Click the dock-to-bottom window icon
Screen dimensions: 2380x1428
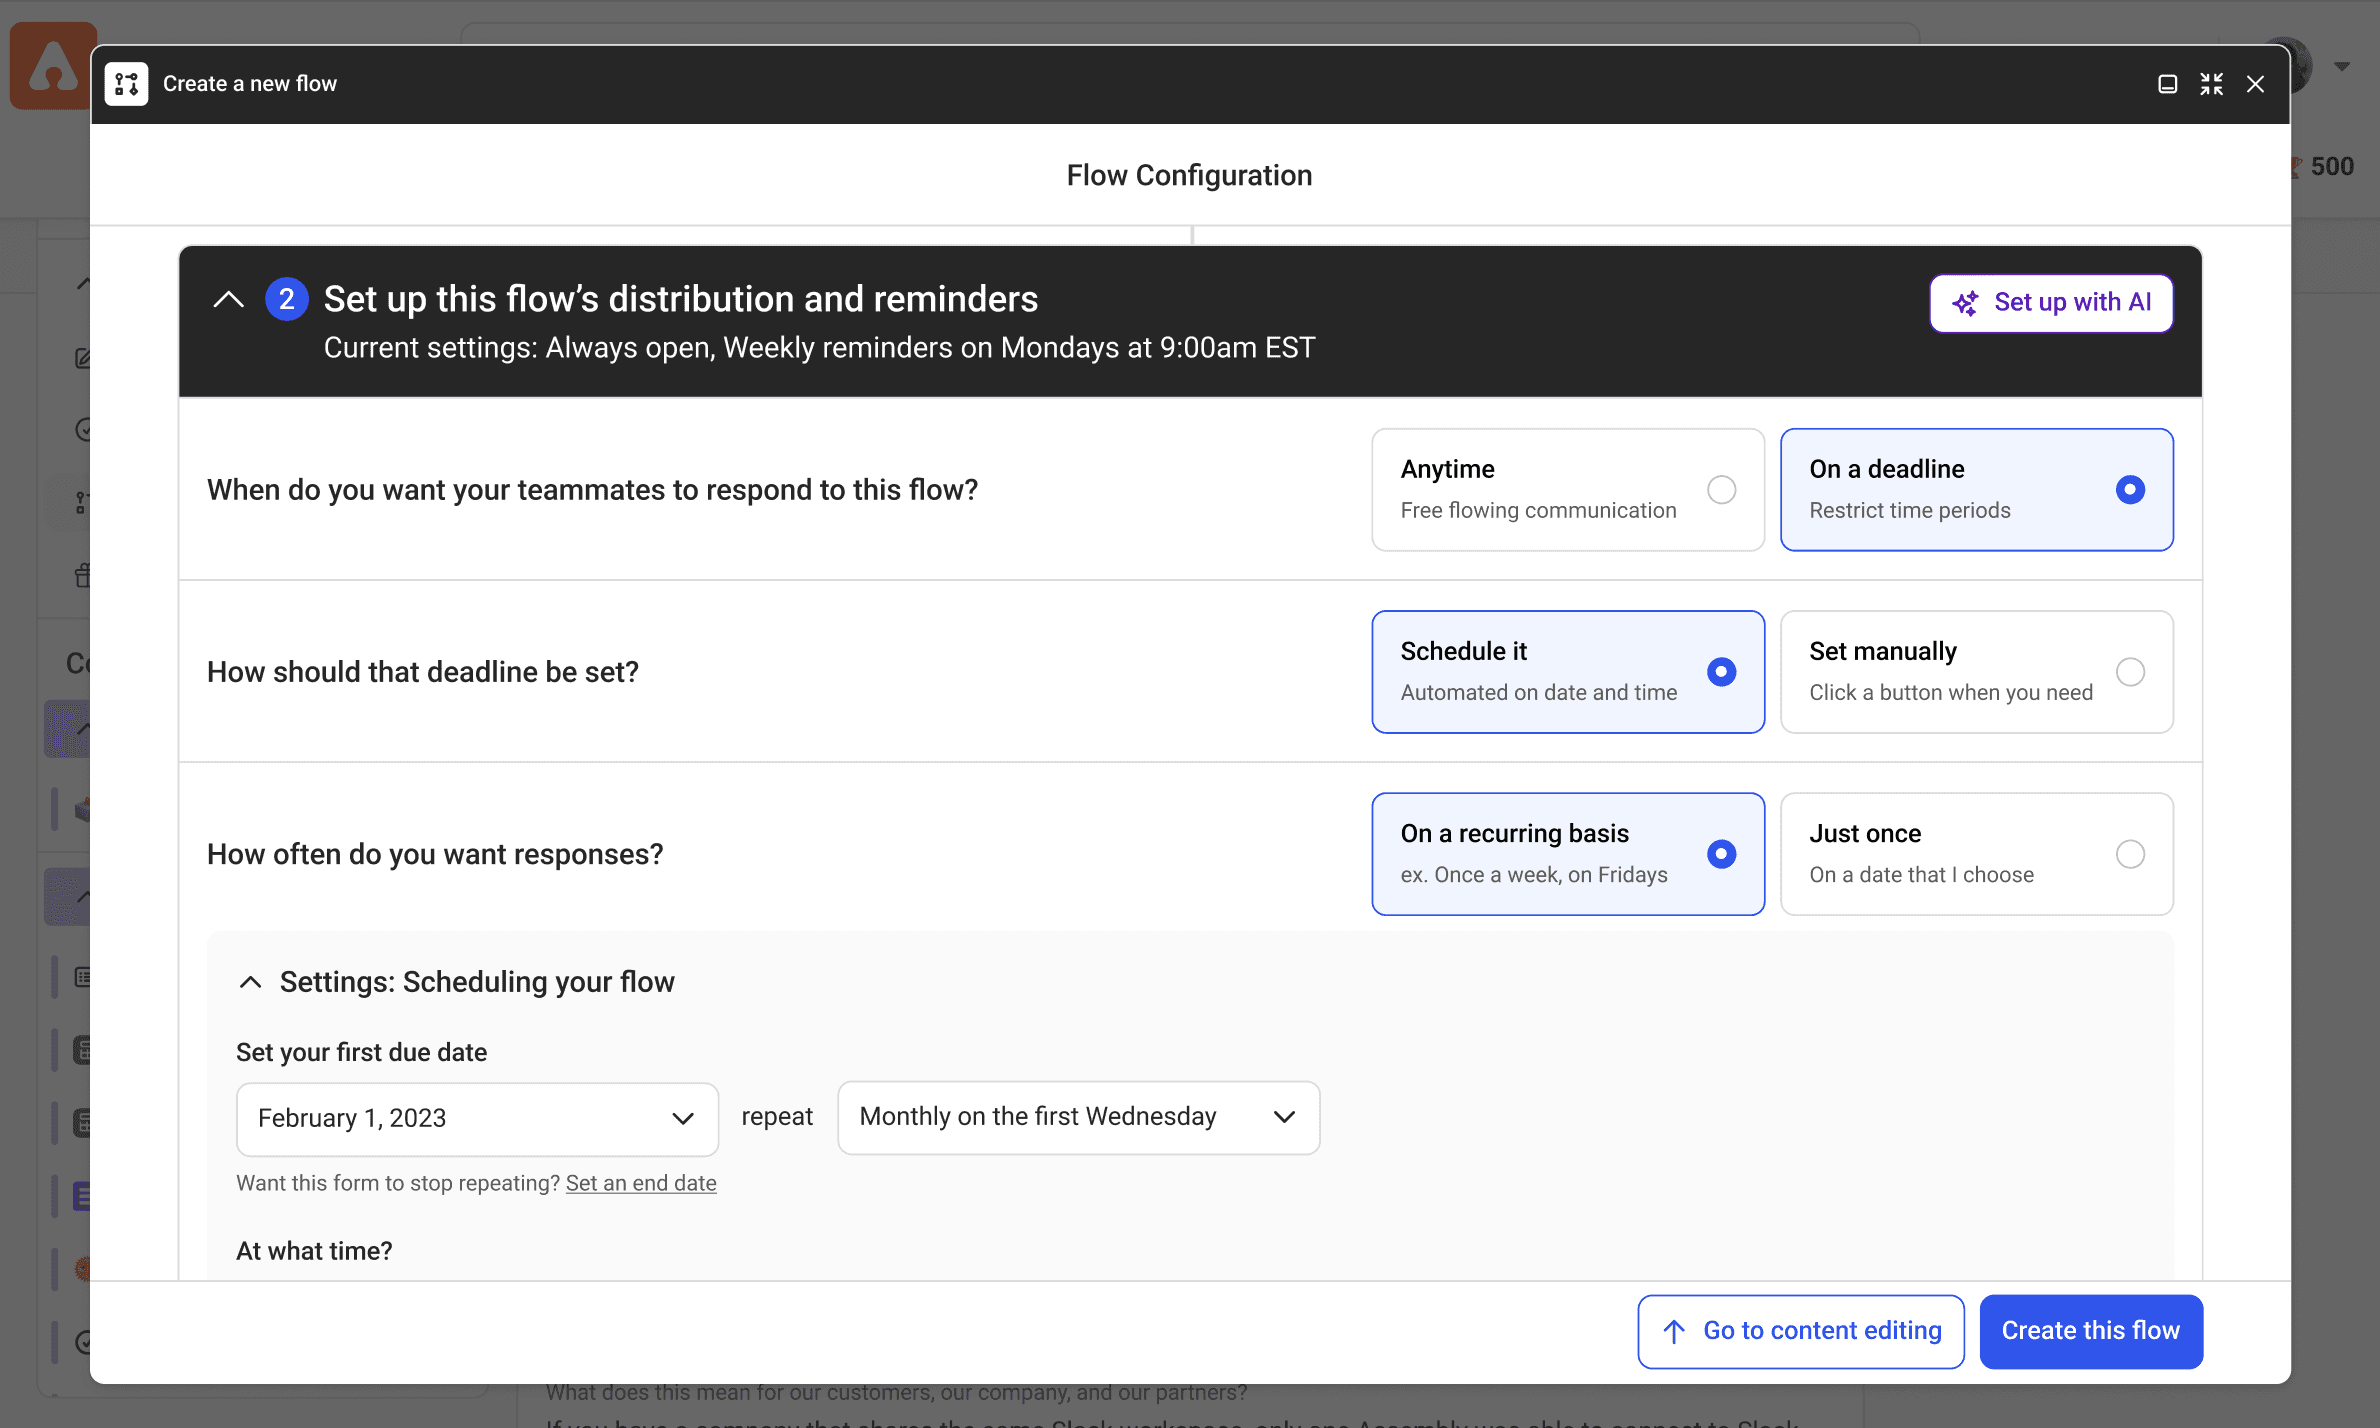2167,84
